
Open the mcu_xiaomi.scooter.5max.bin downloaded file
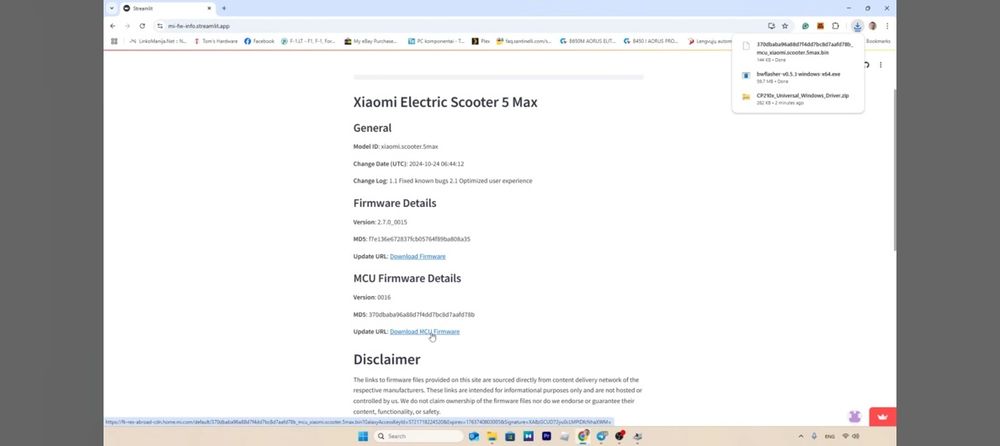[797, 52]
